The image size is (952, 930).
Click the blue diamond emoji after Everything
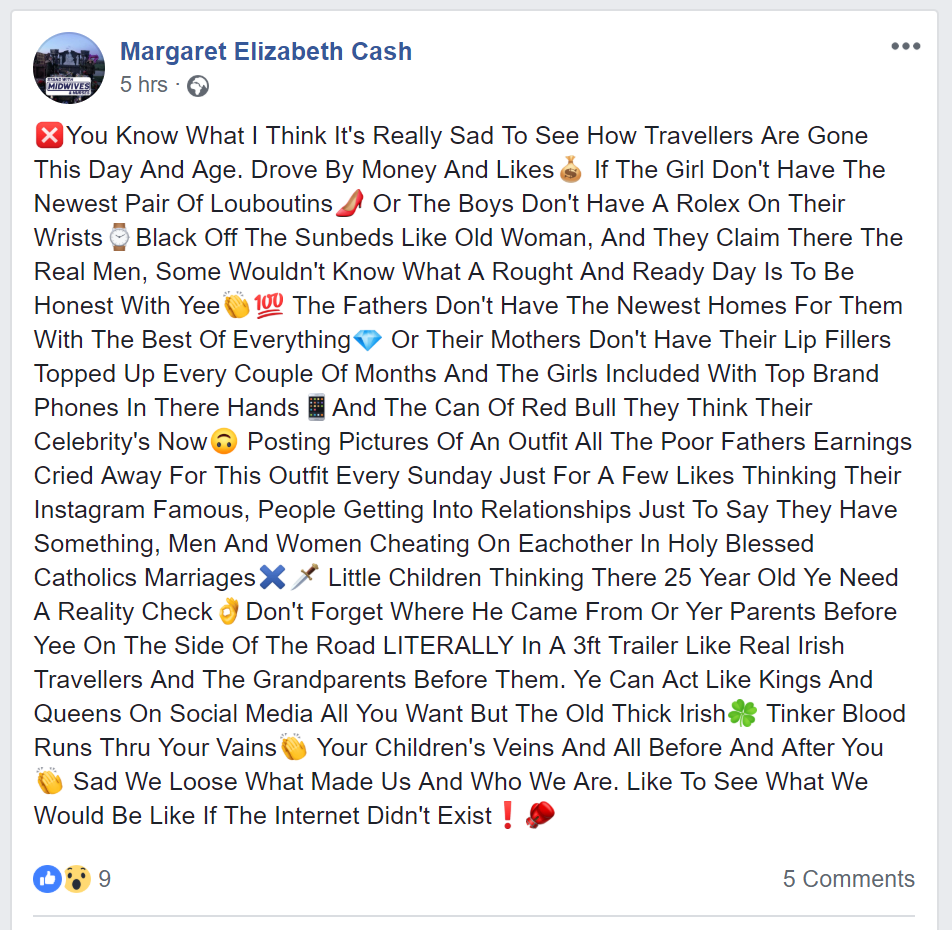367,339
